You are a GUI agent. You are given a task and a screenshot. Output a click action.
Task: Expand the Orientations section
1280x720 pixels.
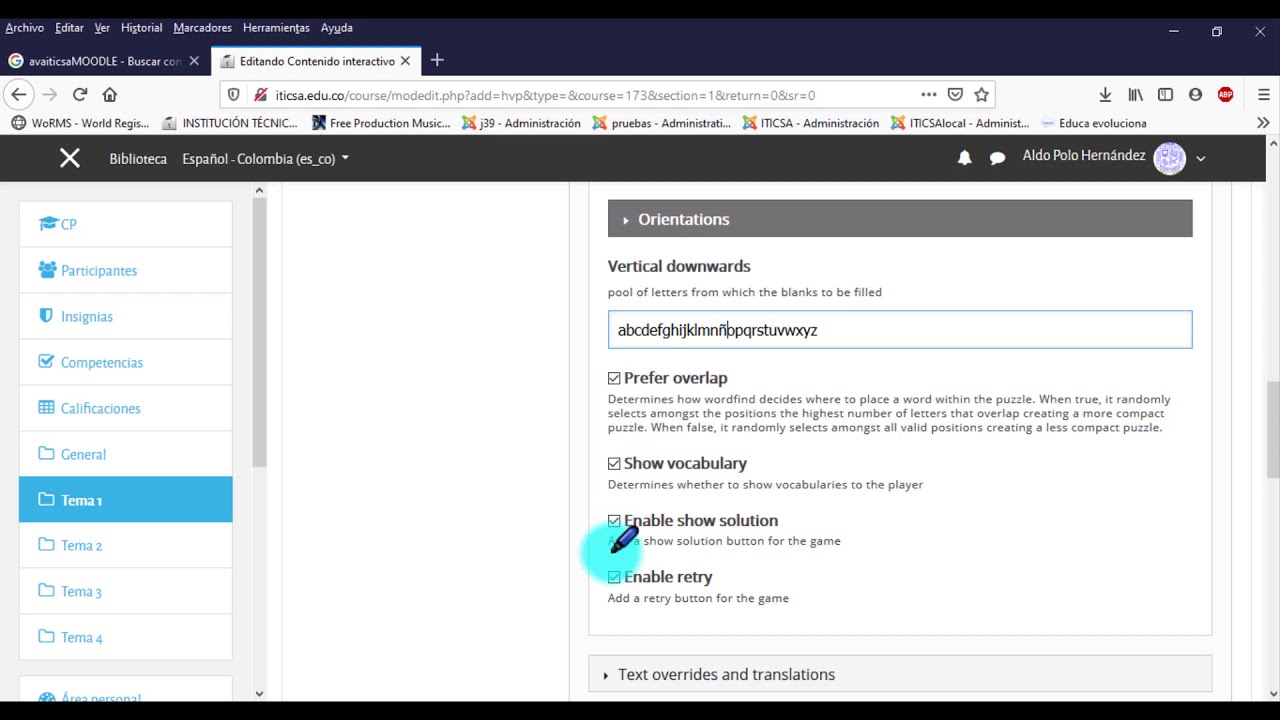click(x=899, y=219)
